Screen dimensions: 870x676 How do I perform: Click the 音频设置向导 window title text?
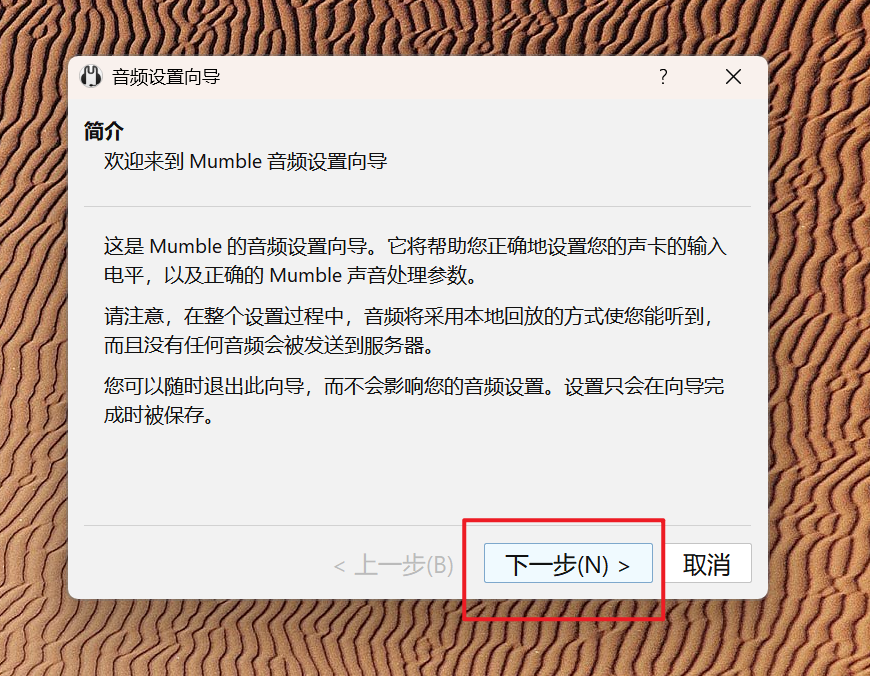click(x=166, y=77)
